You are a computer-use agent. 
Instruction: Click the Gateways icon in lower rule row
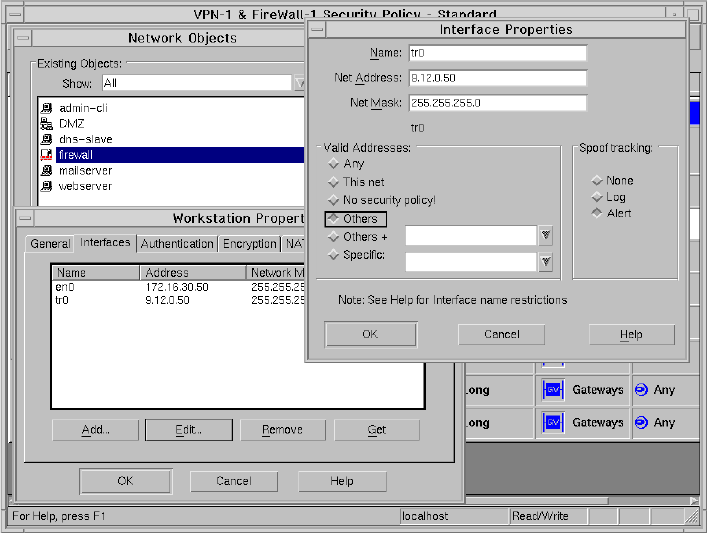(x=553, y=423)
